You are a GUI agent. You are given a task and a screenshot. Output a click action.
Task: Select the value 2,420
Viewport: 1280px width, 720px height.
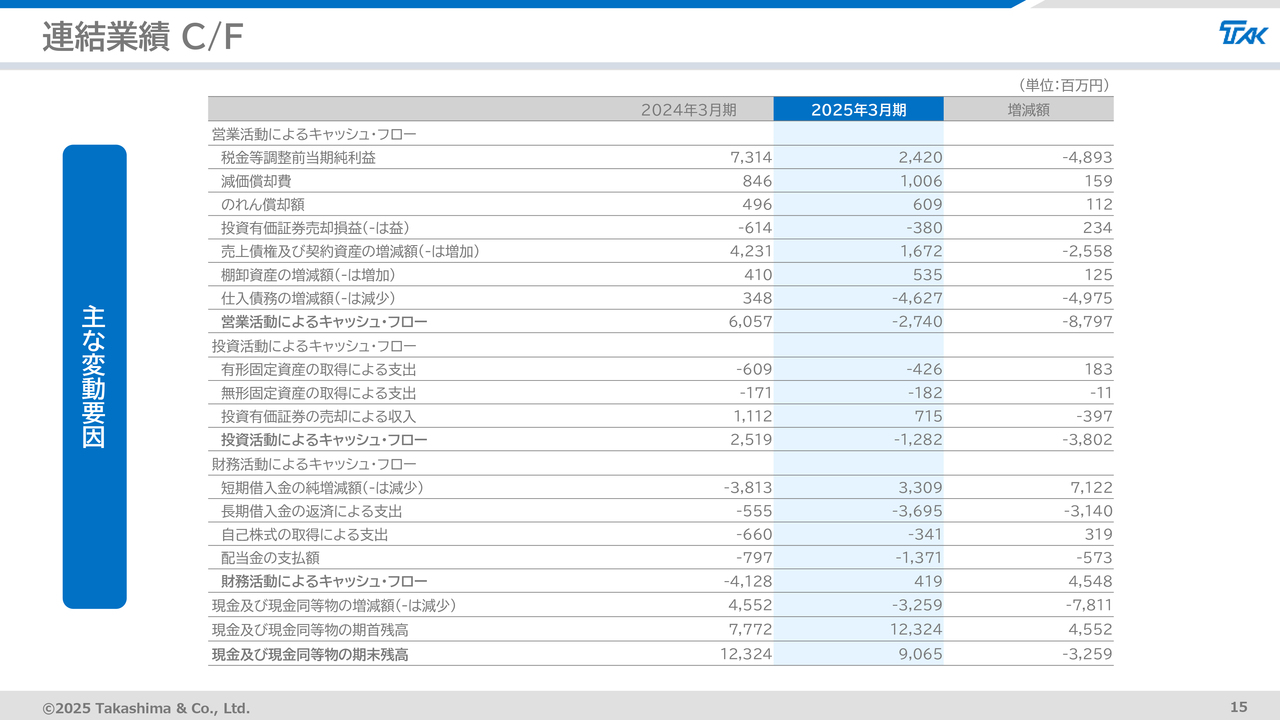921,157
